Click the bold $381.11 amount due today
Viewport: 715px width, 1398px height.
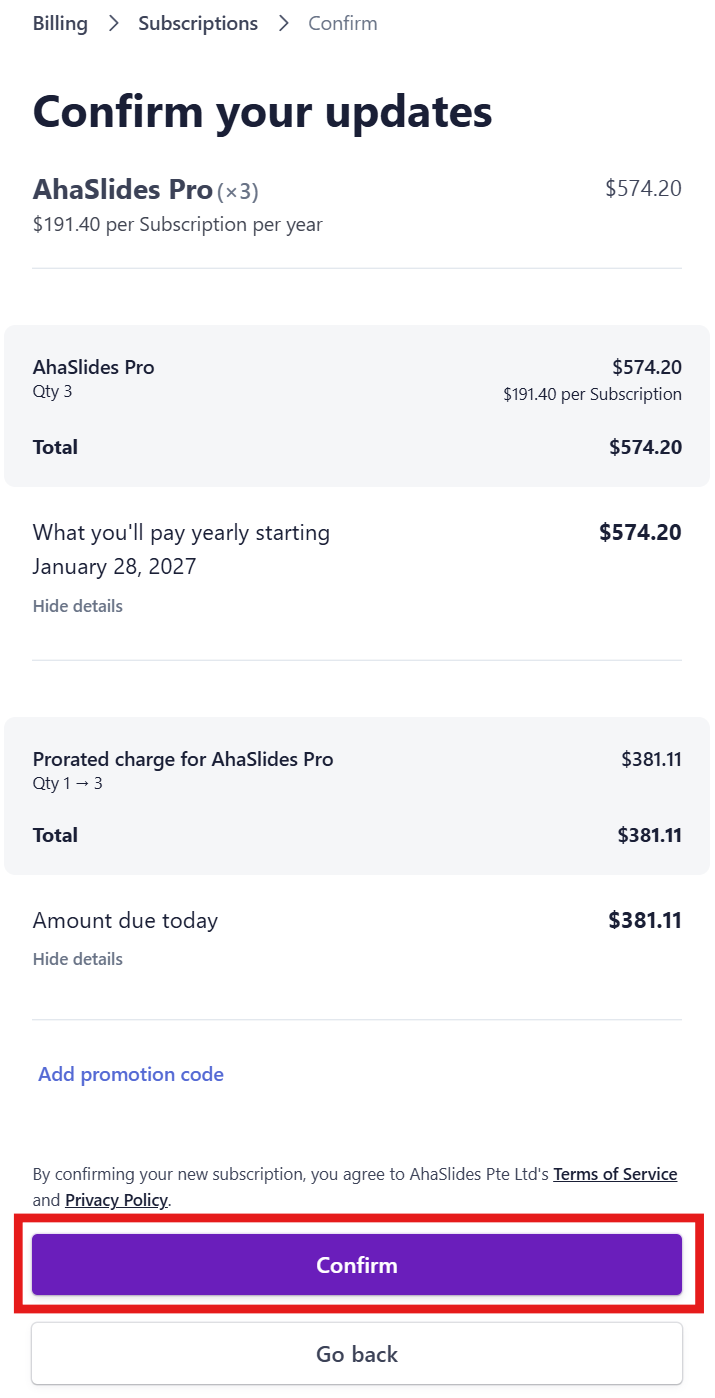(x=644, y=920)
